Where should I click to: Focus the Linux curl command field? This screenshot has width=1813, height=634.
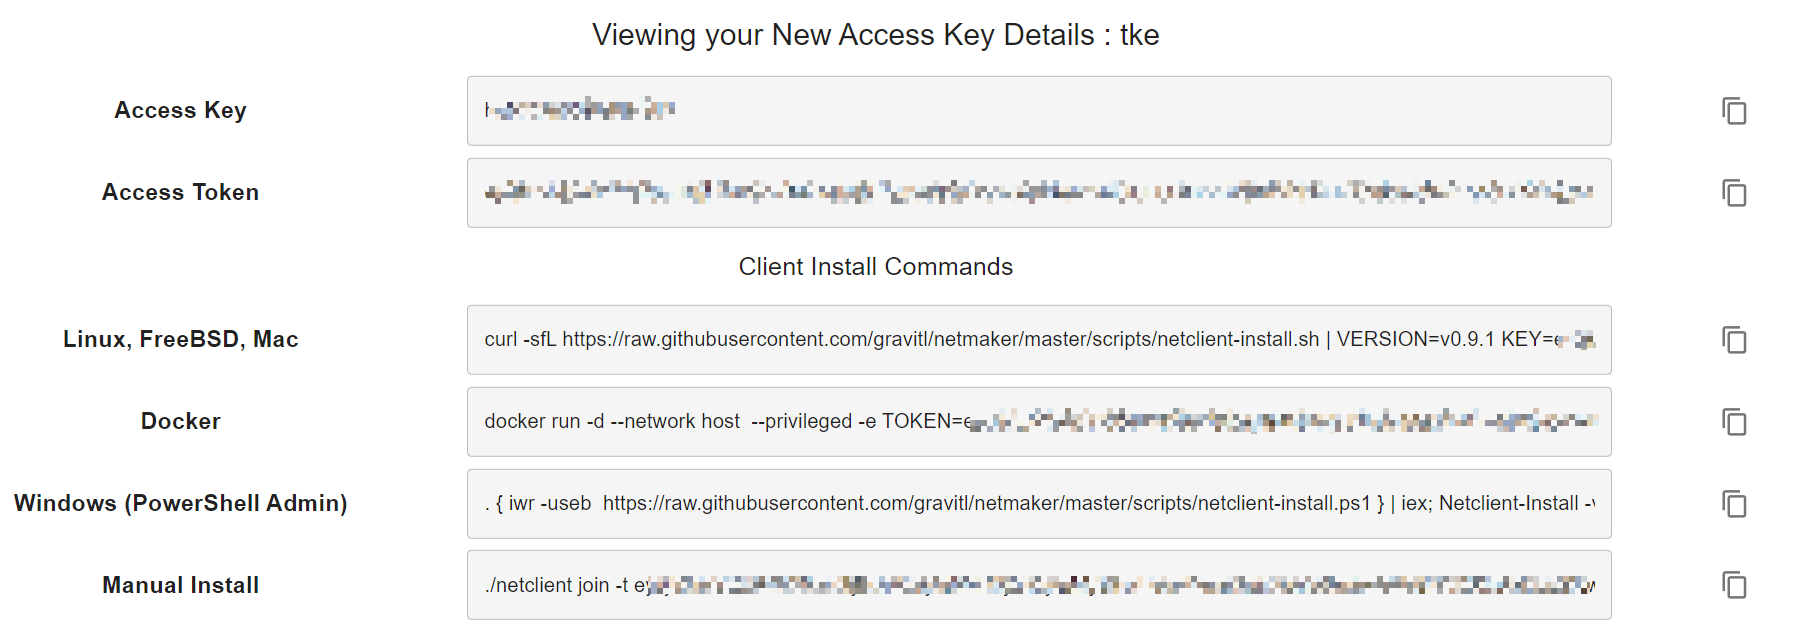(x=1038, y=340)
